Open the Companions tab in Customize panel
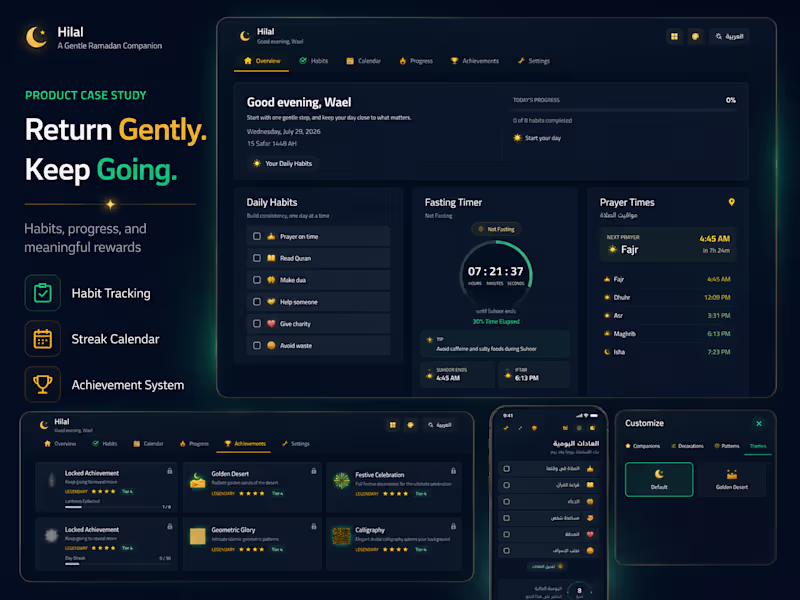This screenshot has width=800, height=600. pos(643,446)
